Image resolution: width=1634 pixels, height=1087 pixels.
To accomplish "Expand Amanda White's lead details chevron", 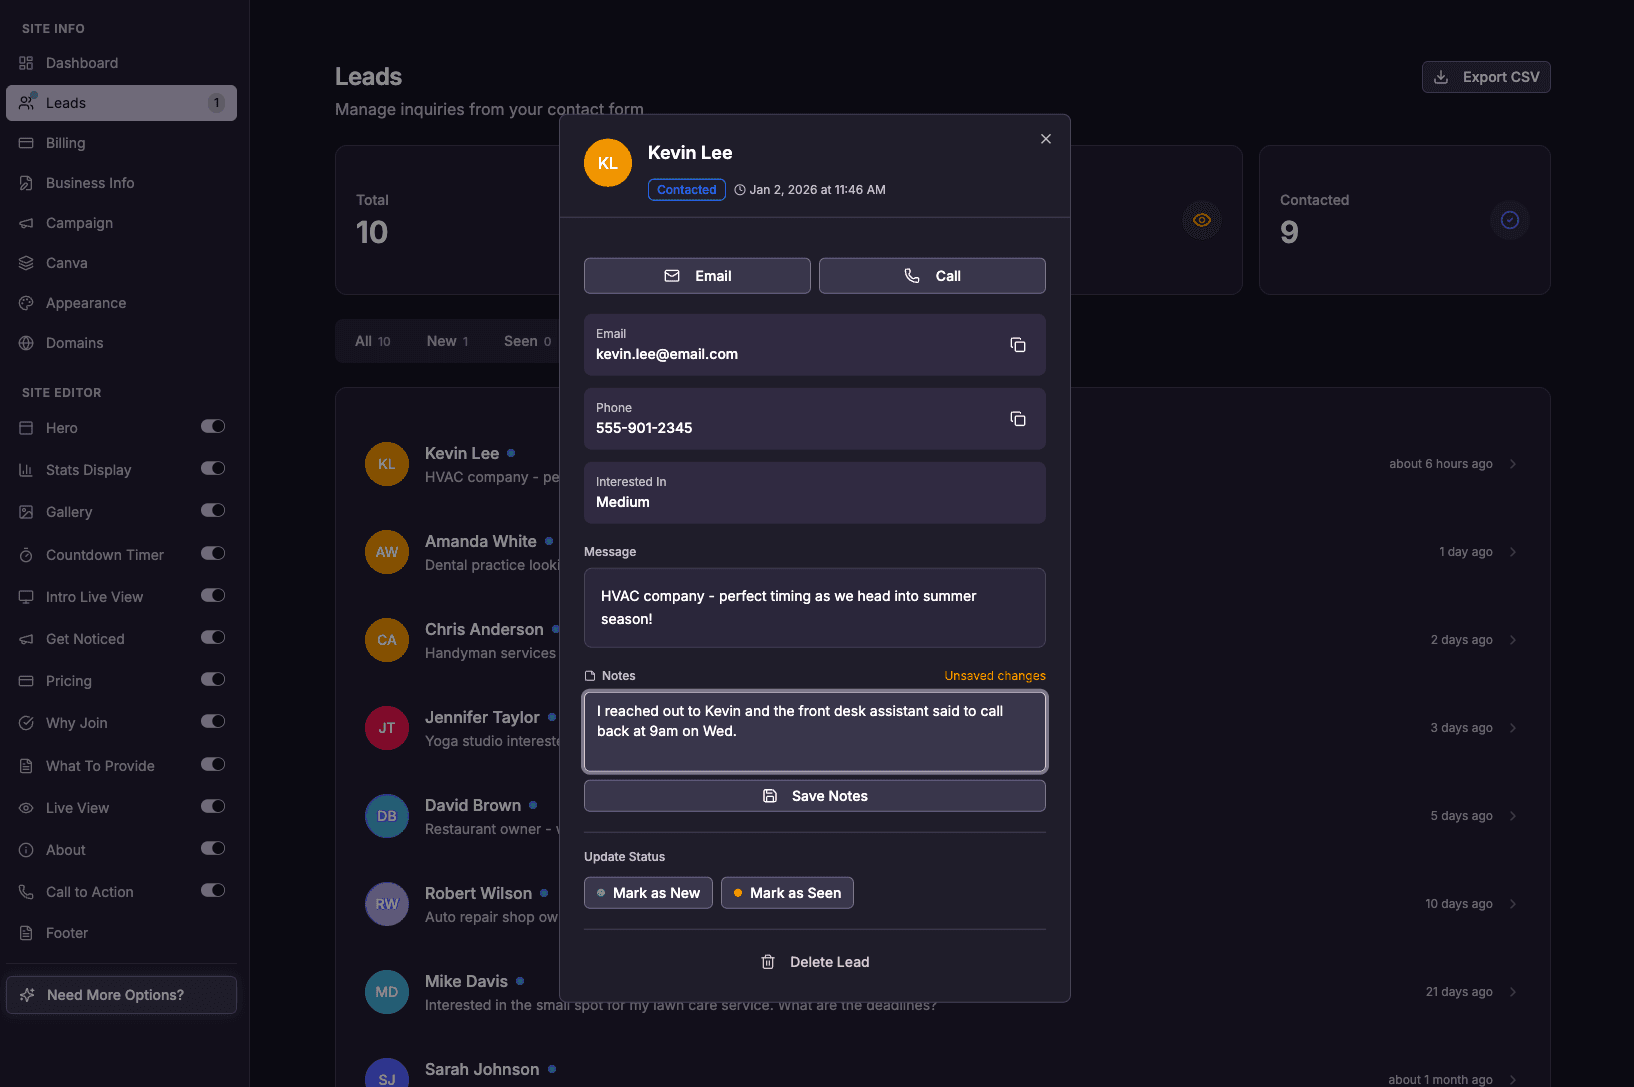I will 1513,551.
